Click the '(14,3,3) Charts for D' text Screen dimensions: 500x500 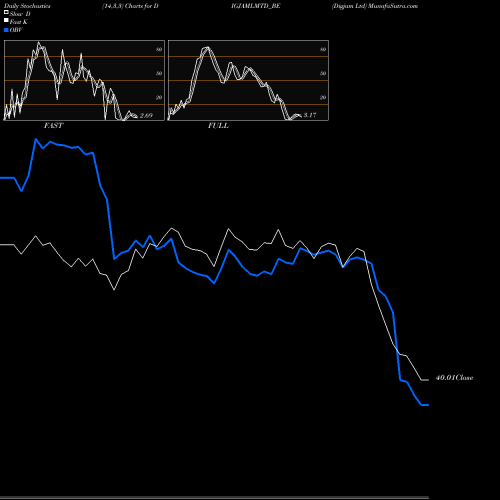click(130, 6)
